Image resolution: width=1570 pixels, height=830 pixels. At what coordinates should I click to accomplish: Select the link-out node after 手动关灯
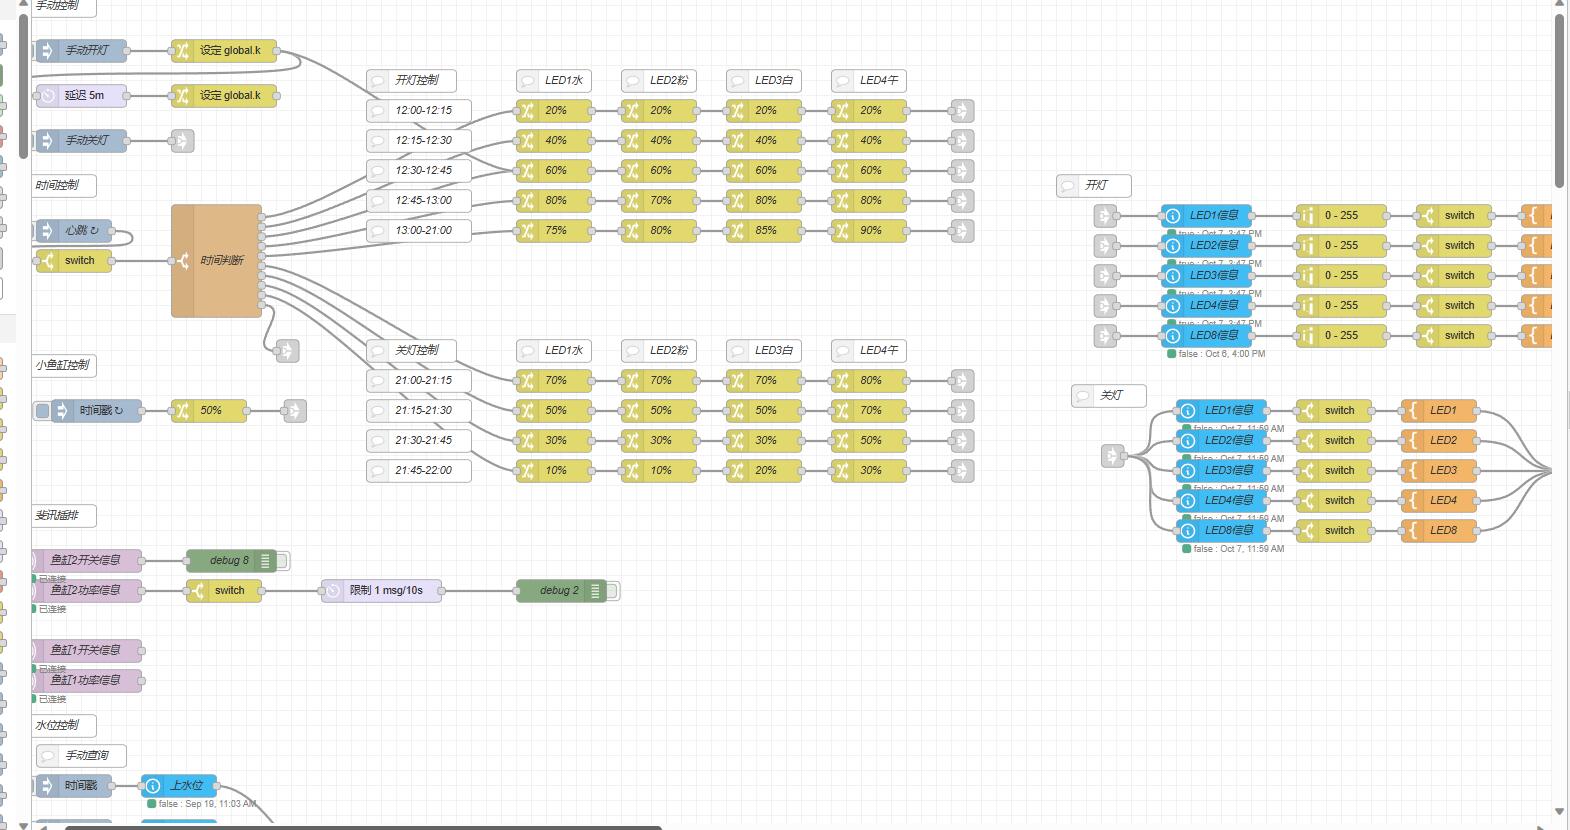pos(182,141)
